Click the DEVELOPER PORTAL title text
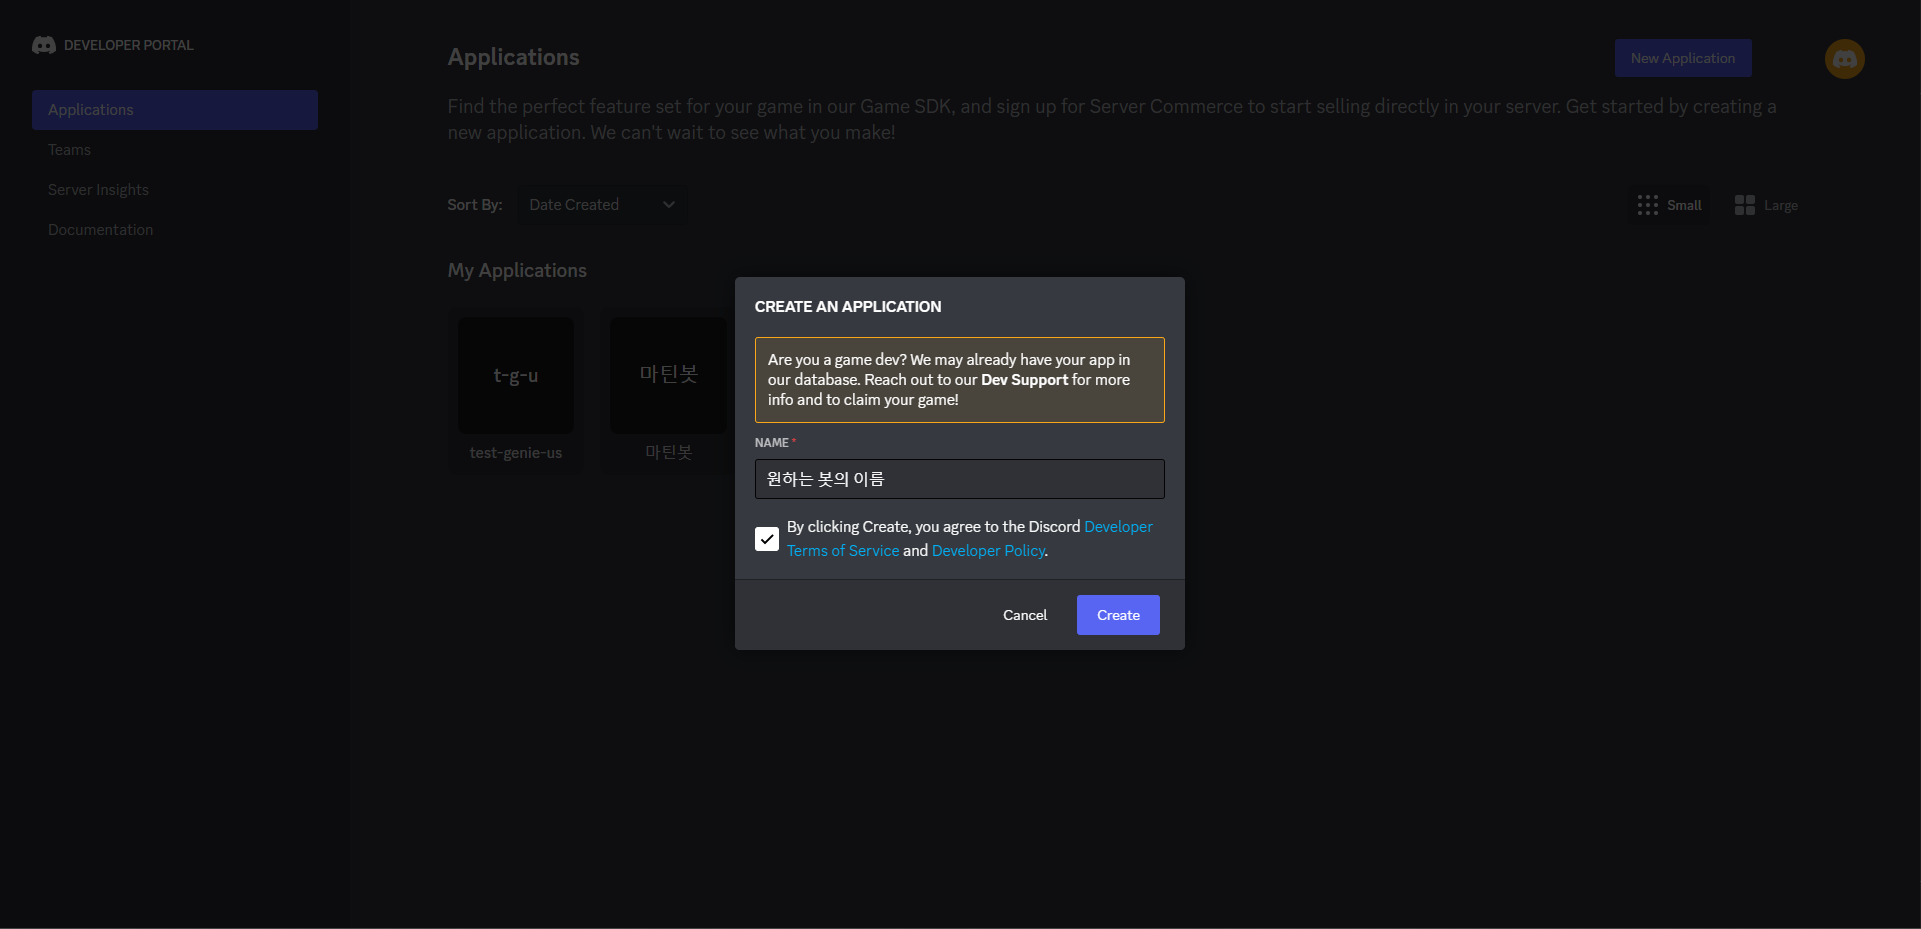The height and width of the screenshot is (929, 1921). click(129, 45)
